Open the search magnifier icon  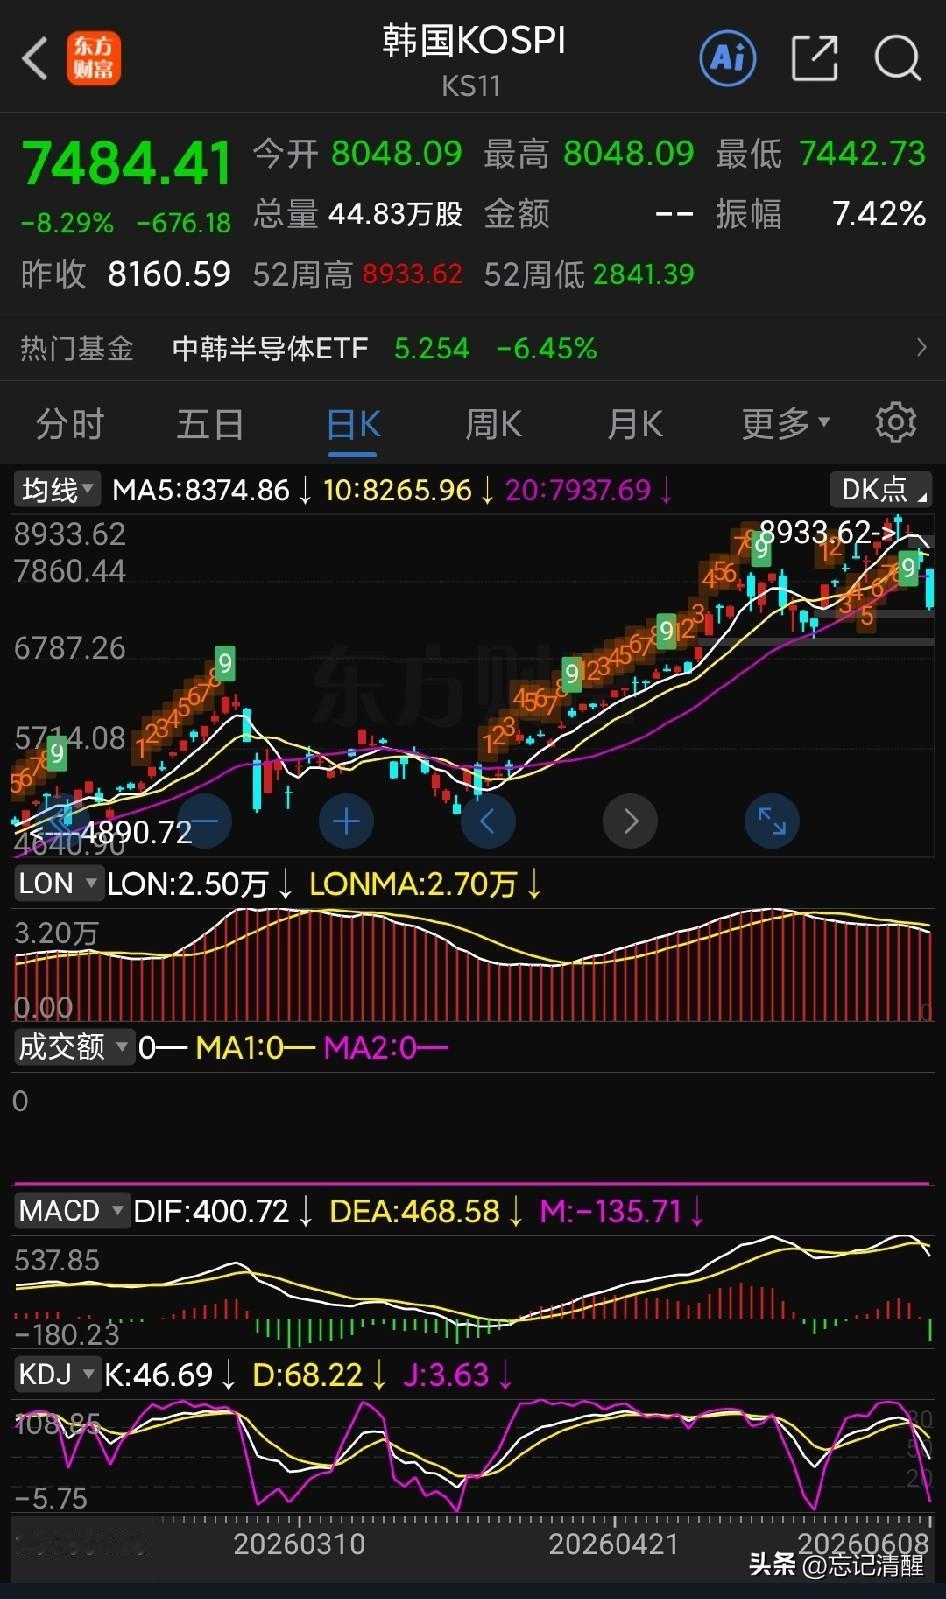click(x=897, y=58)
